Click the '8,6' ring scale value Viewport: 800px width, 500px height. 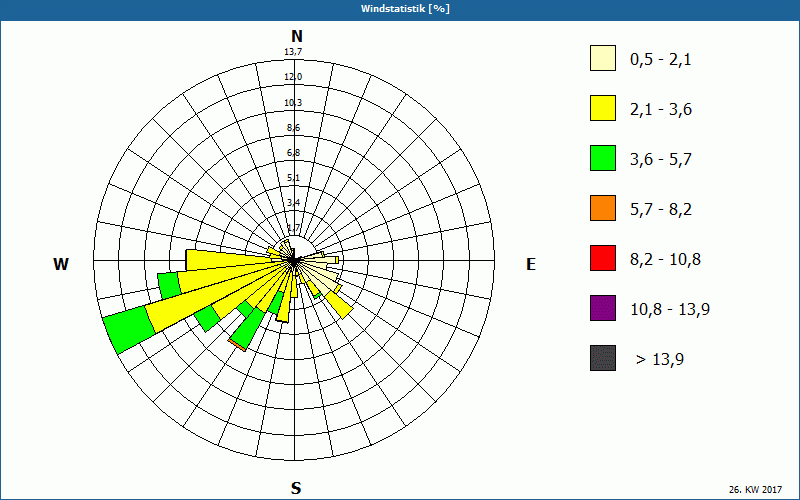[x=293, y=128]
